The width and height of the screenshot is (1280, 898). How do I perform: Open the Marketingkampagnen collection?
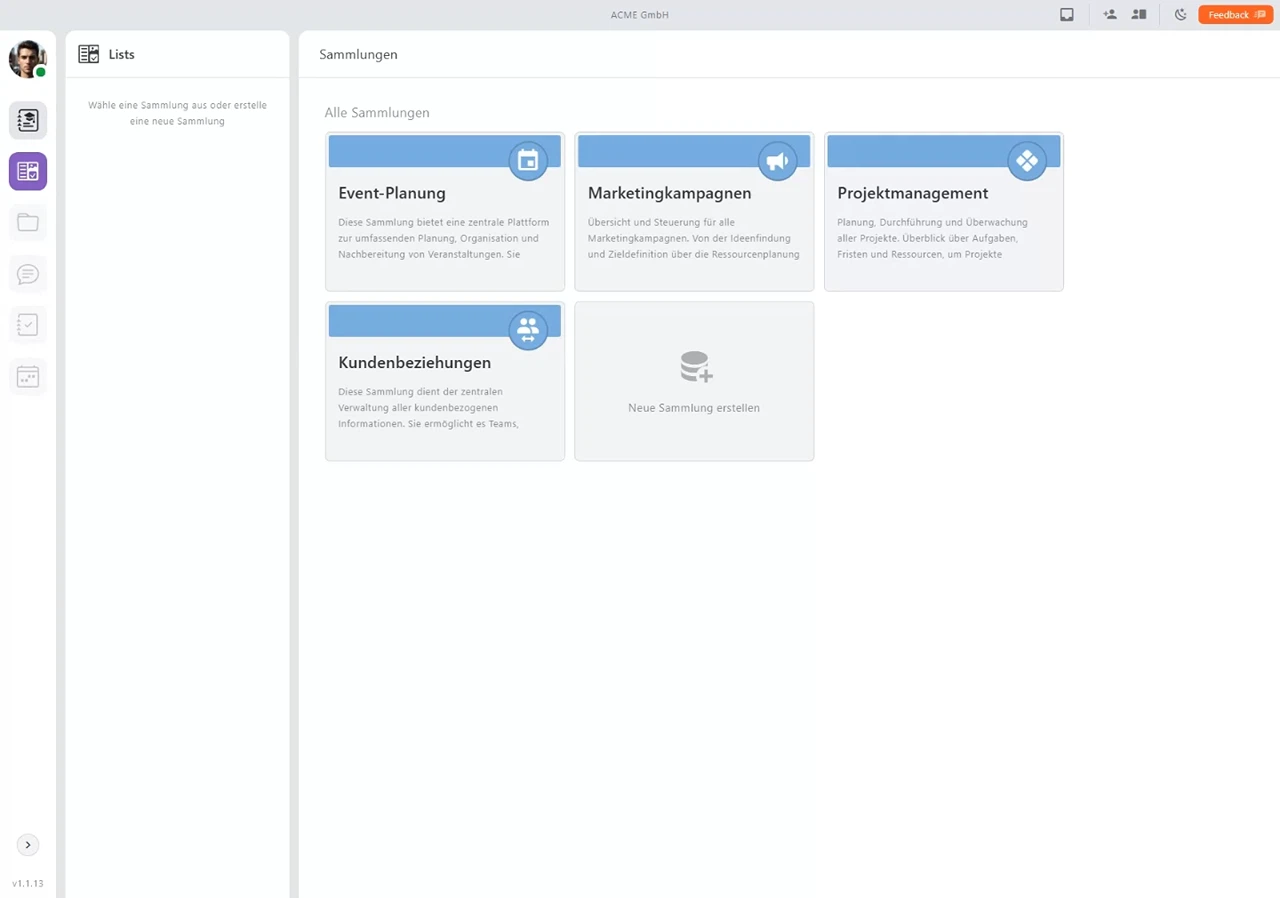[x=693, y=212]
